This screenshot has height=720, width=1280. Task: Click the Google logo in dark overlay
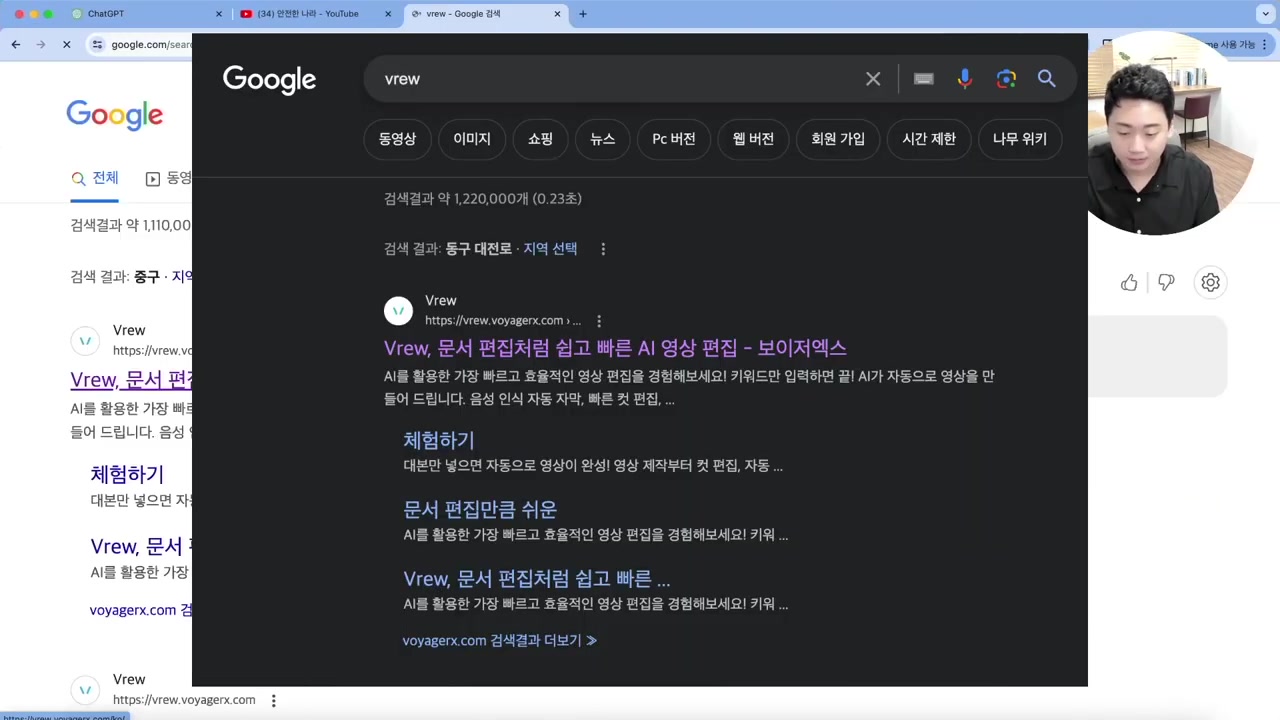point(269,80)
